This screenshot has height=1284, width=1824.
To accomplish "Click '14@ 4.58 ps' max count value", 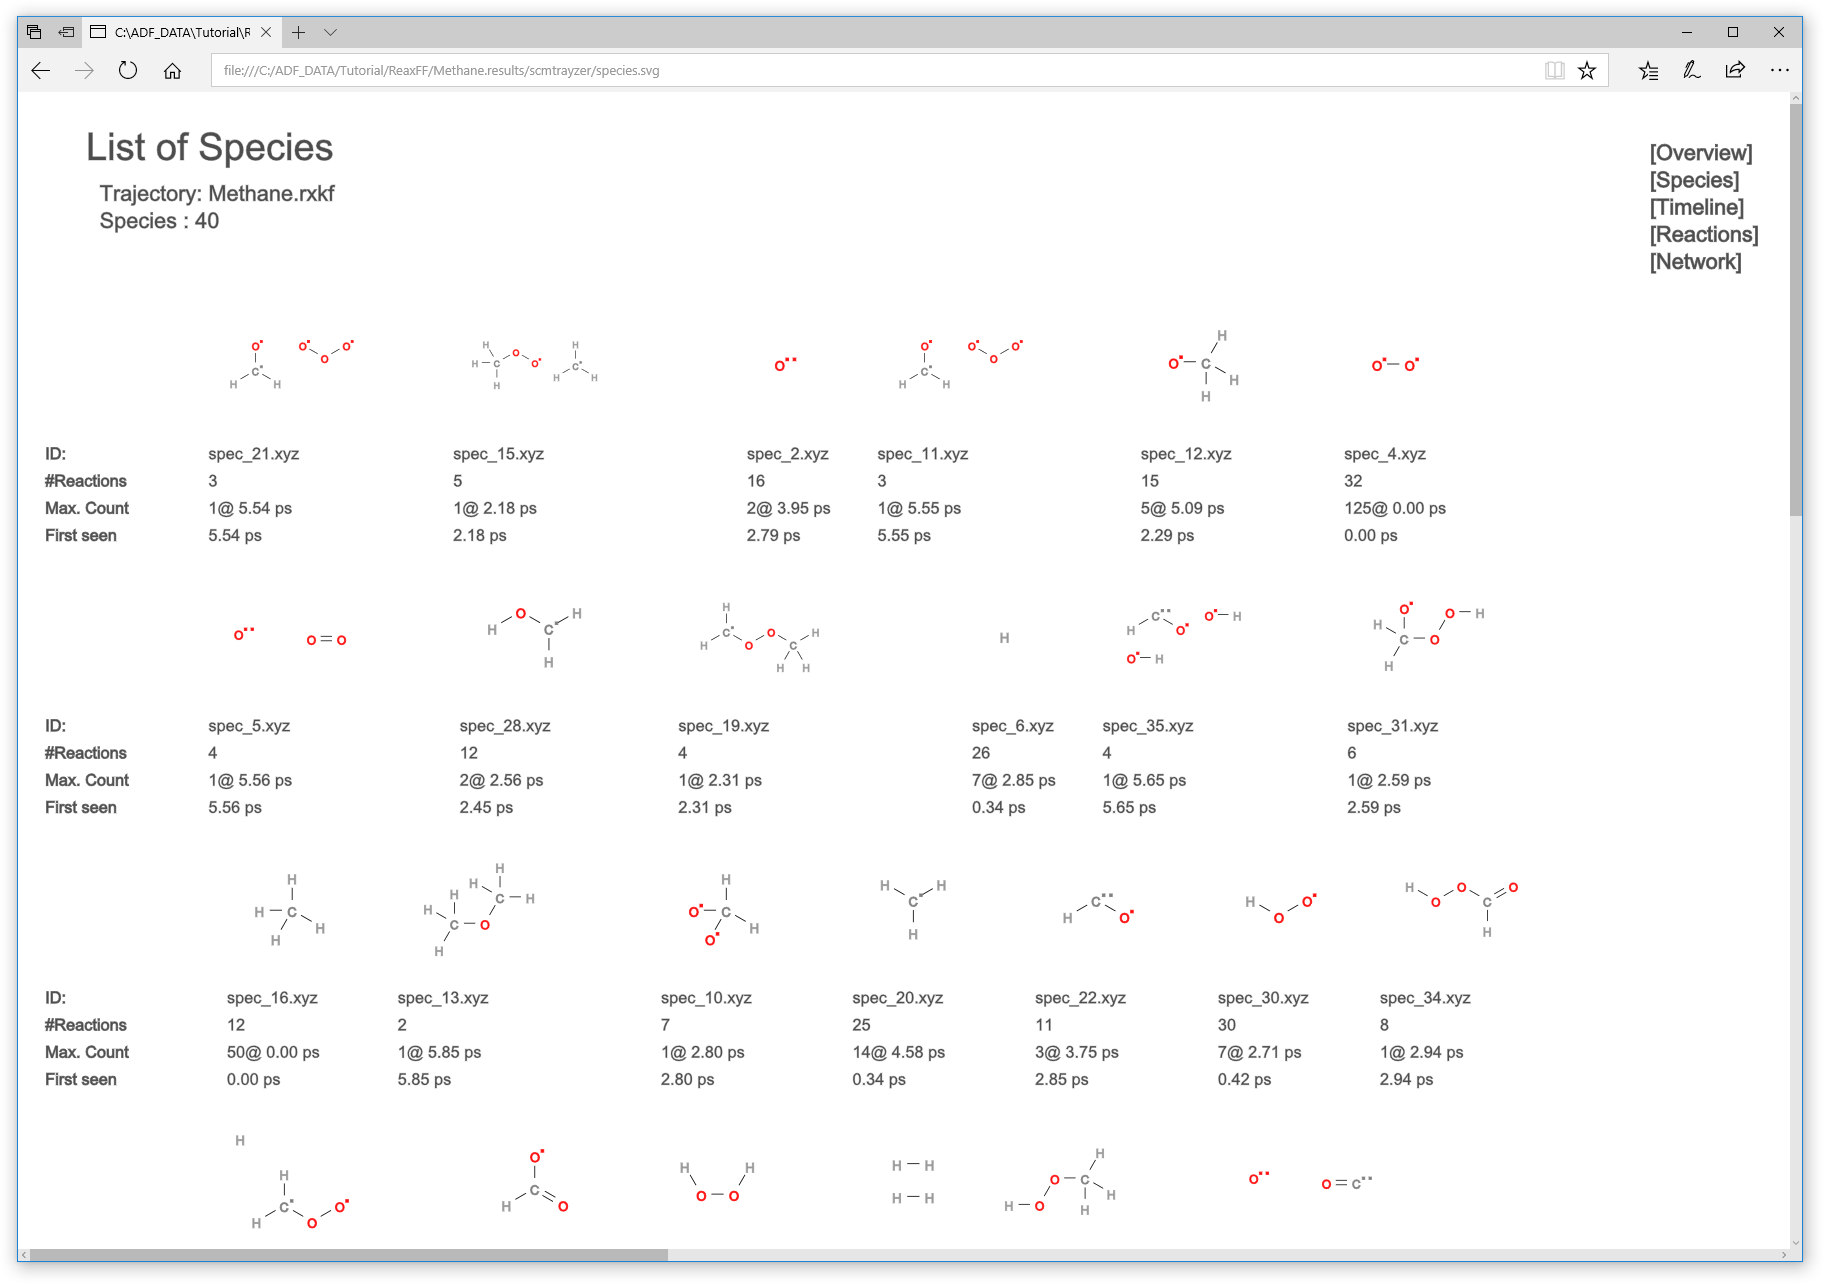I will pyautogui.click(x=898, y=1052).
